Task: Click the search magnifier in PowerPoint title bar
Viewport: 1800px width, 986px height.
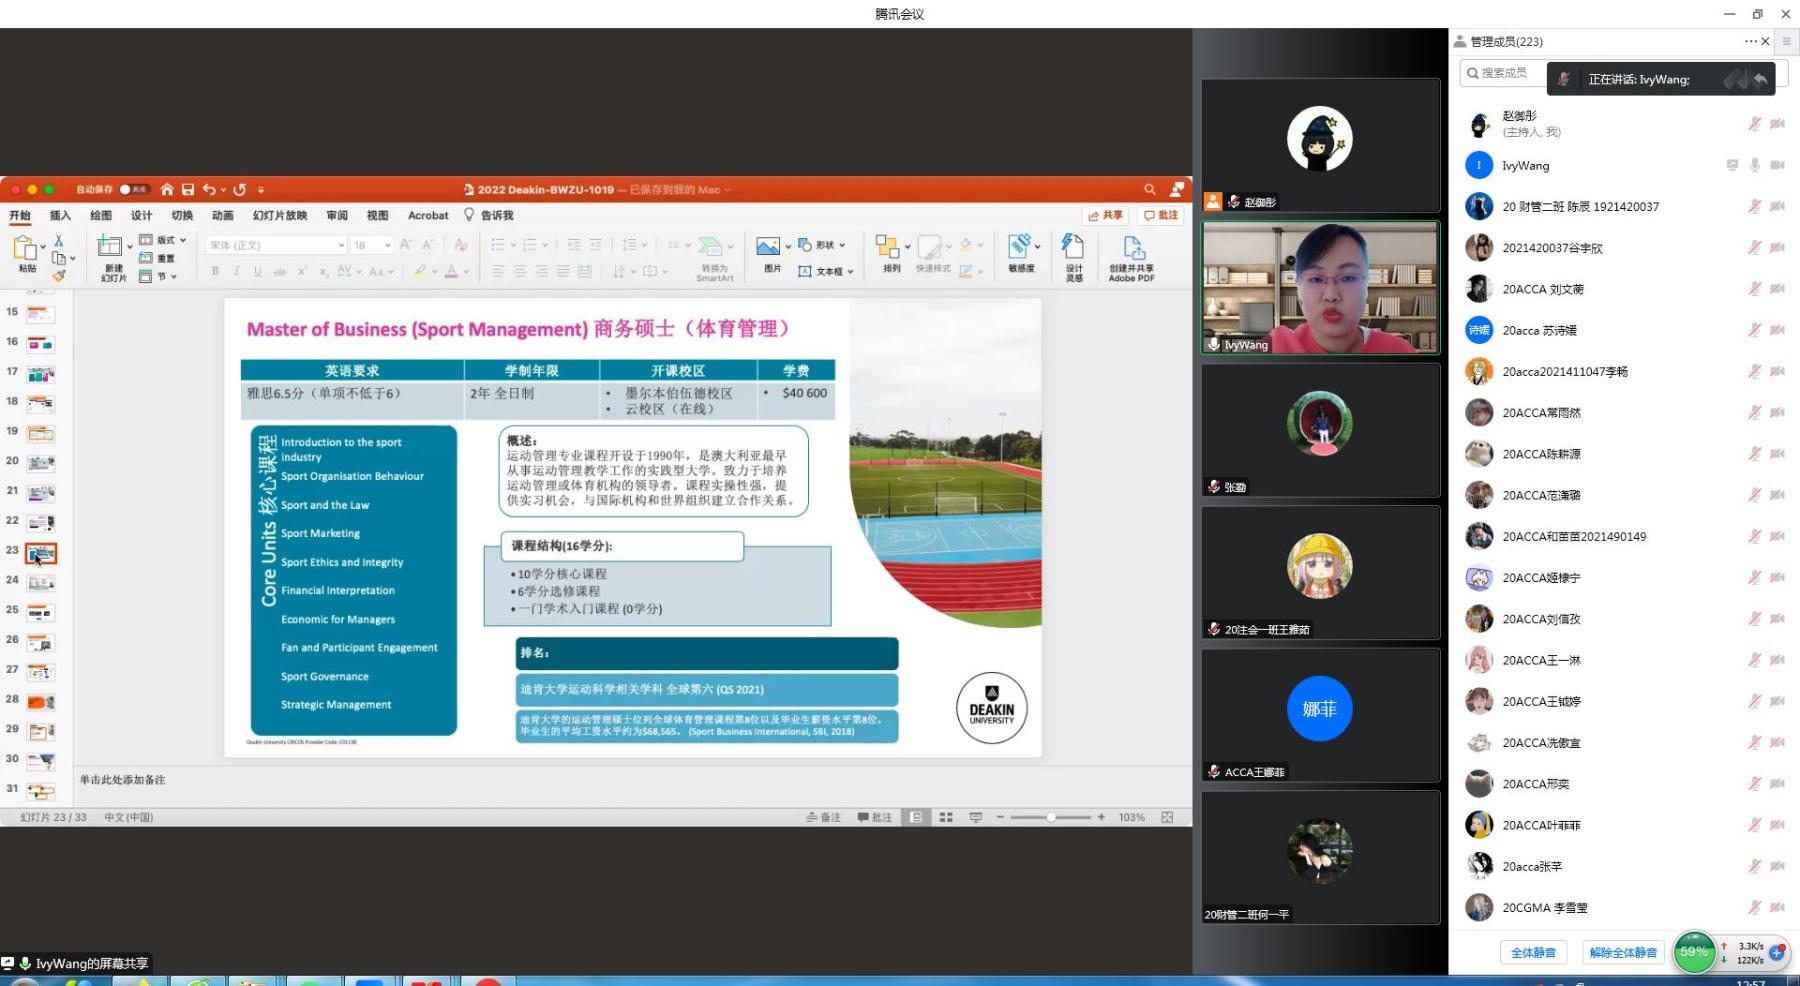Action: pyautogui.click(x=1150, y=189)
